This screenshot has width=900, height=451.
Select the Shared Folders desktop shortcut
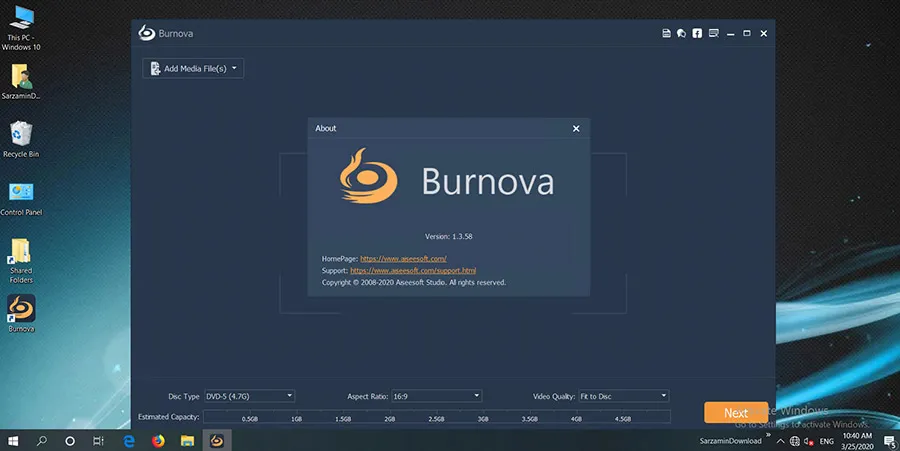(x=21, y=261)
